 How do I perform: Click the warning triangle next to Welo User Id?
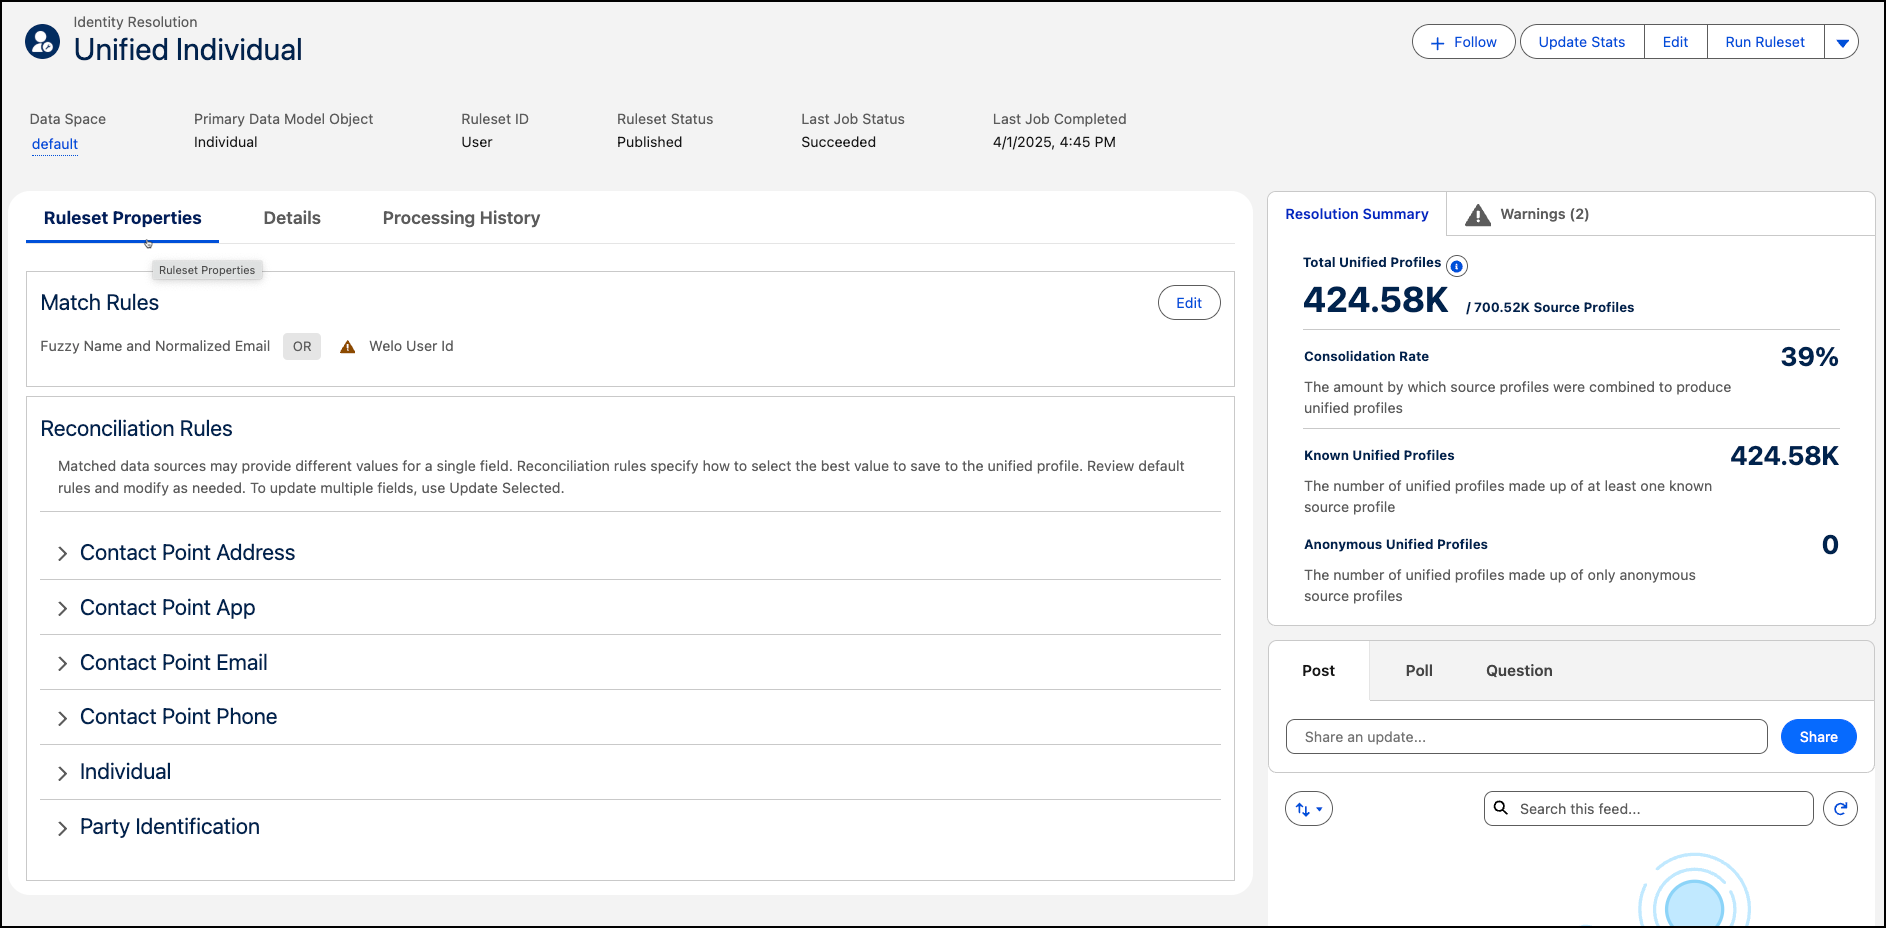(x=348, y=347)
